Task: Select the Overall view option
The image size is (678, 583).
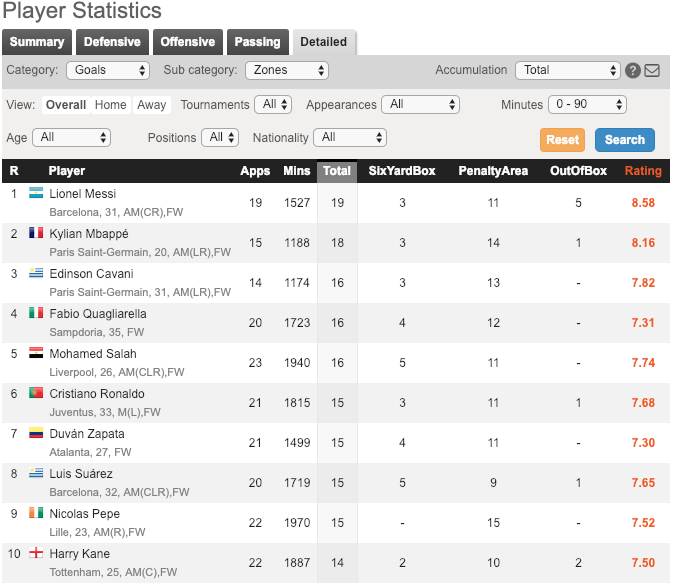Action: point(66,105)
